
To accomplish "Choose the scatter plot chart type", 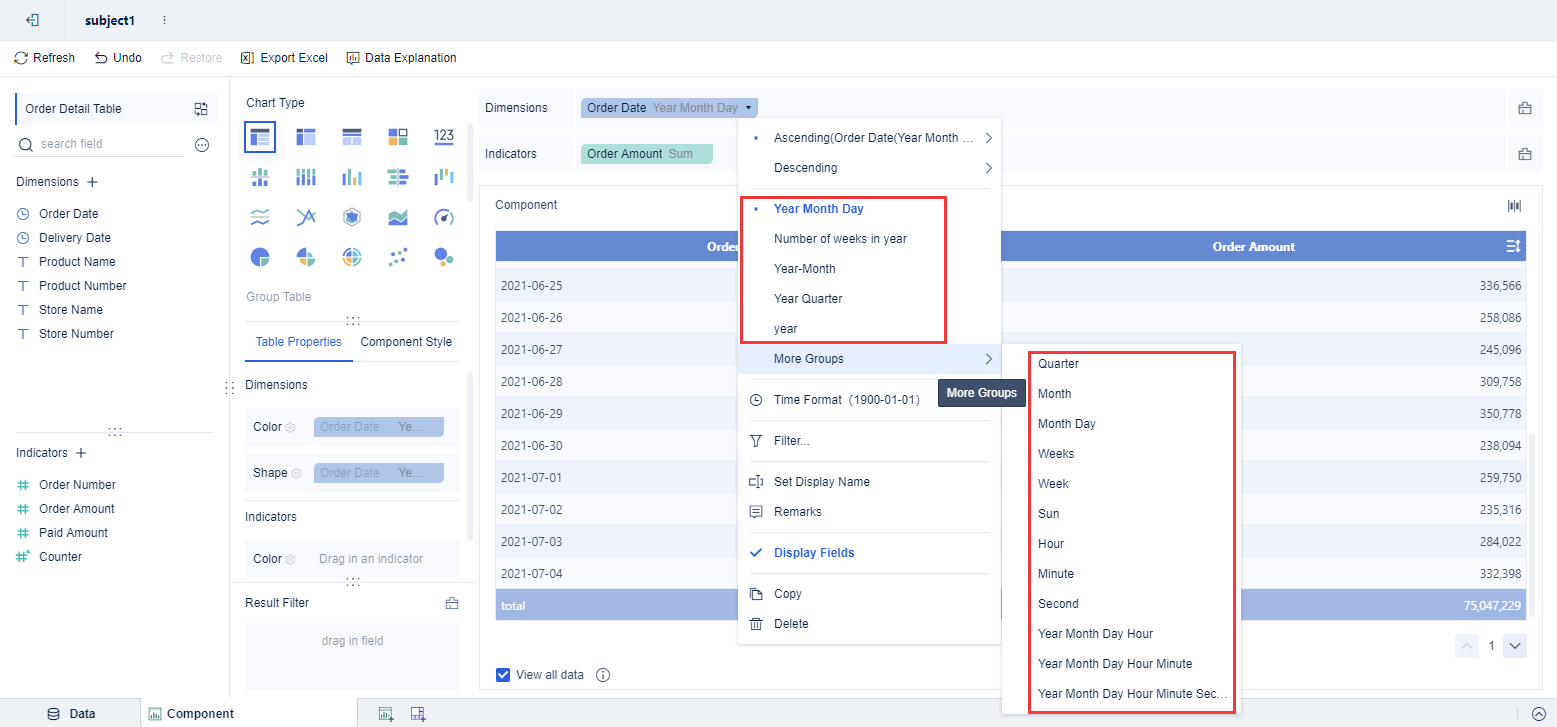I will coord(397,256).
